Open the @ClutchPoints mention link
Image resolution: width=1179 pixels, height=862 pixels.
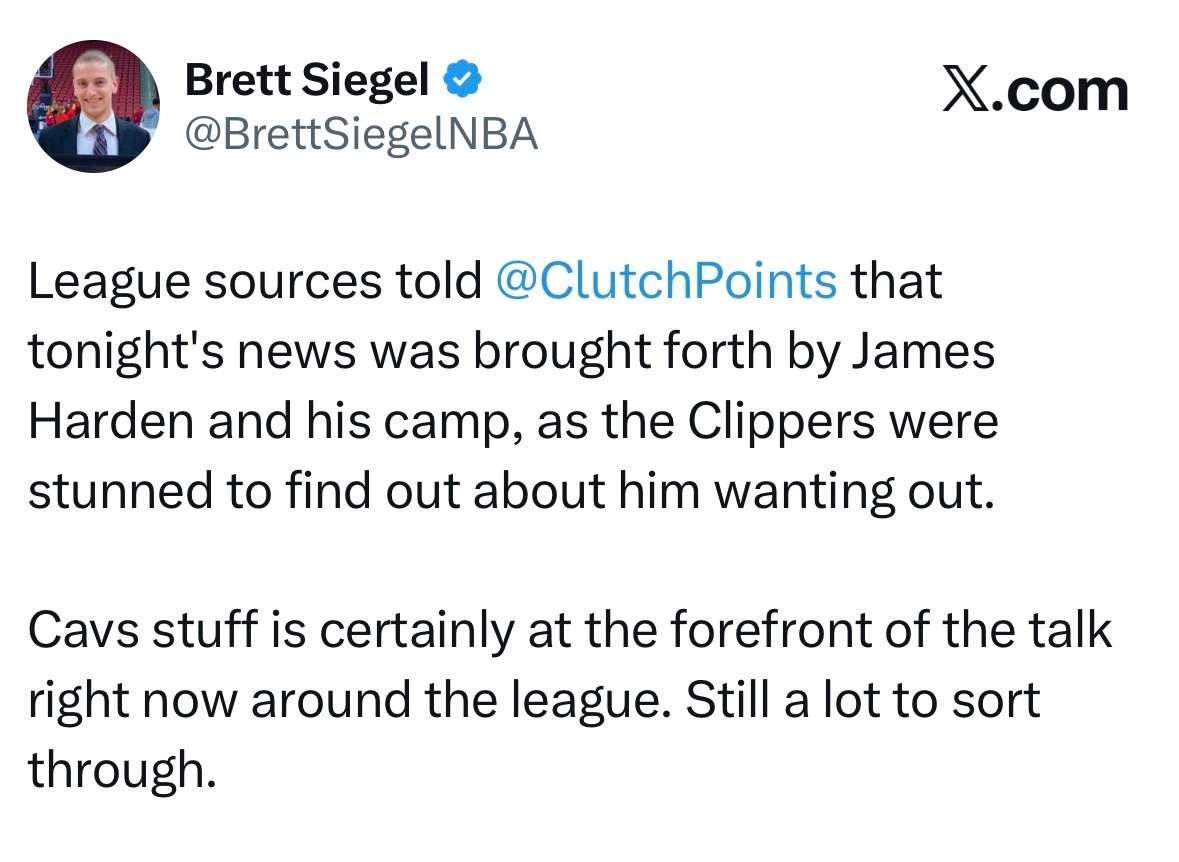666,282
